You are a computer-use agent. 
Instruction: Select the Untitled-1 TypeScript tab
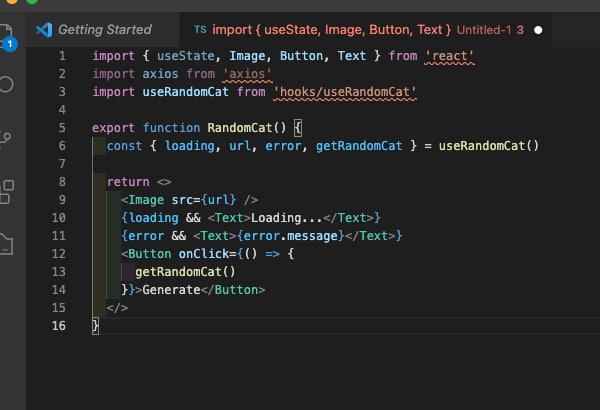pyautogui.click(x=365, y=30)
